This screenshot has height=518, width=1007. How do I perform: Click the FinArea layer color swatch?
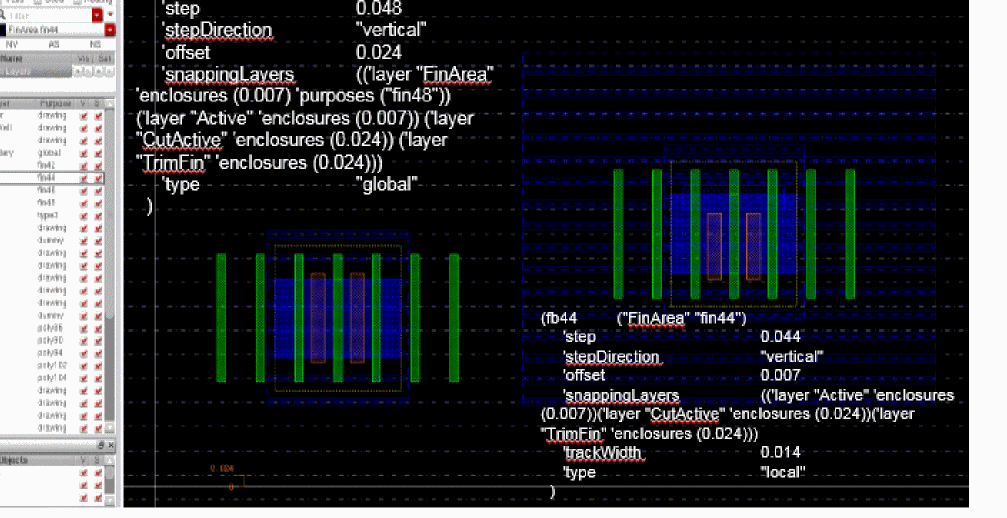pos(3,30)
